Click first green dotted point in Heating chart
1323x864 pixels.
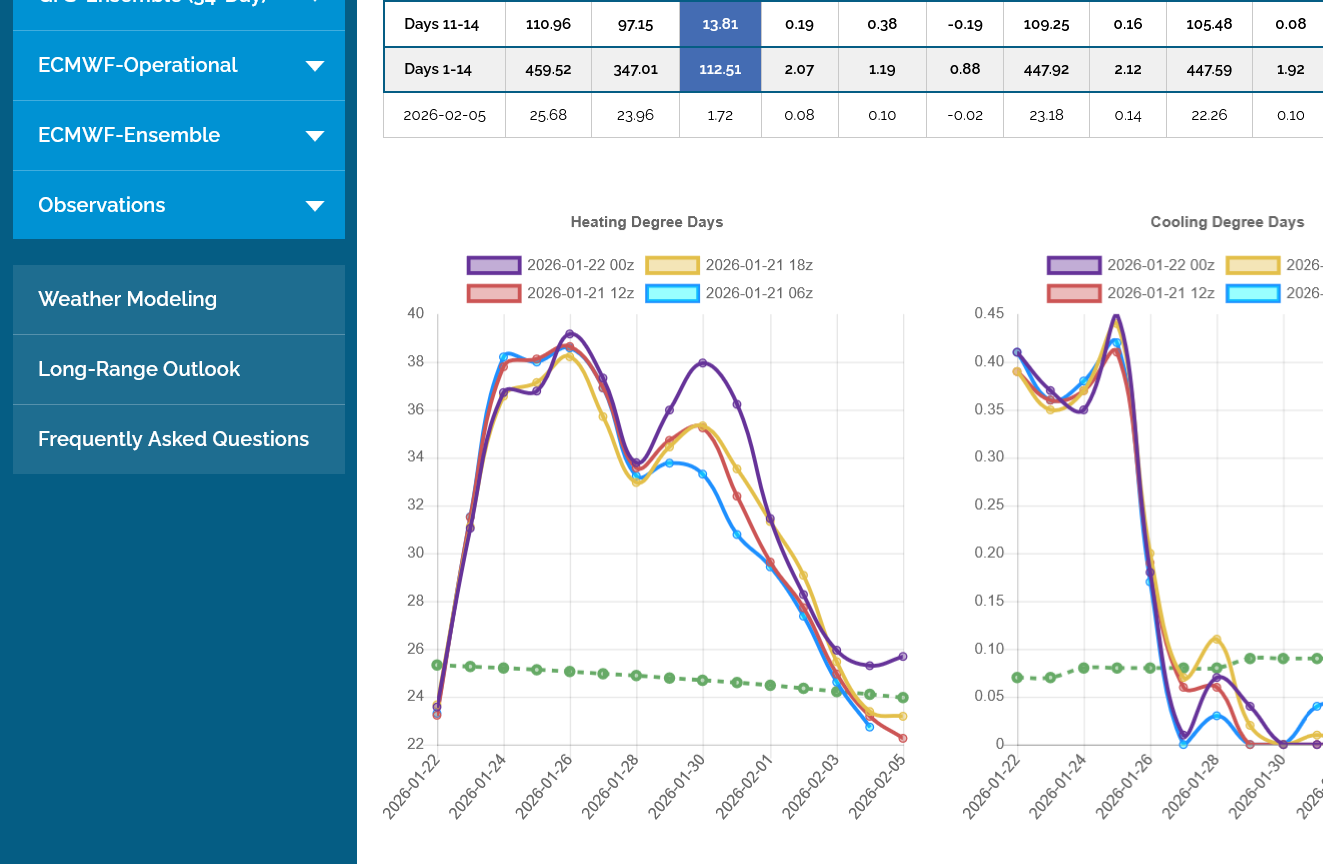(437, 665)
